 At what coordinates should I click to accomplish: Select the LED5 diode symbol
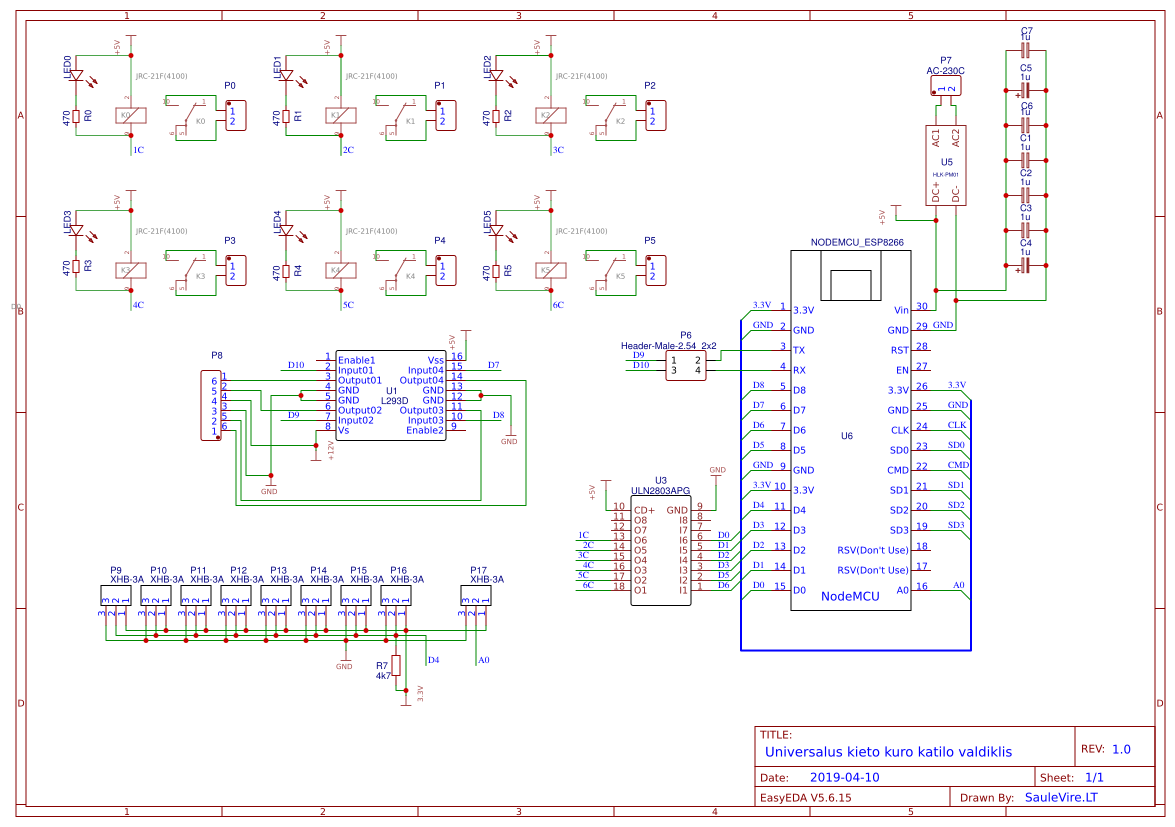(x=495, y=231)
